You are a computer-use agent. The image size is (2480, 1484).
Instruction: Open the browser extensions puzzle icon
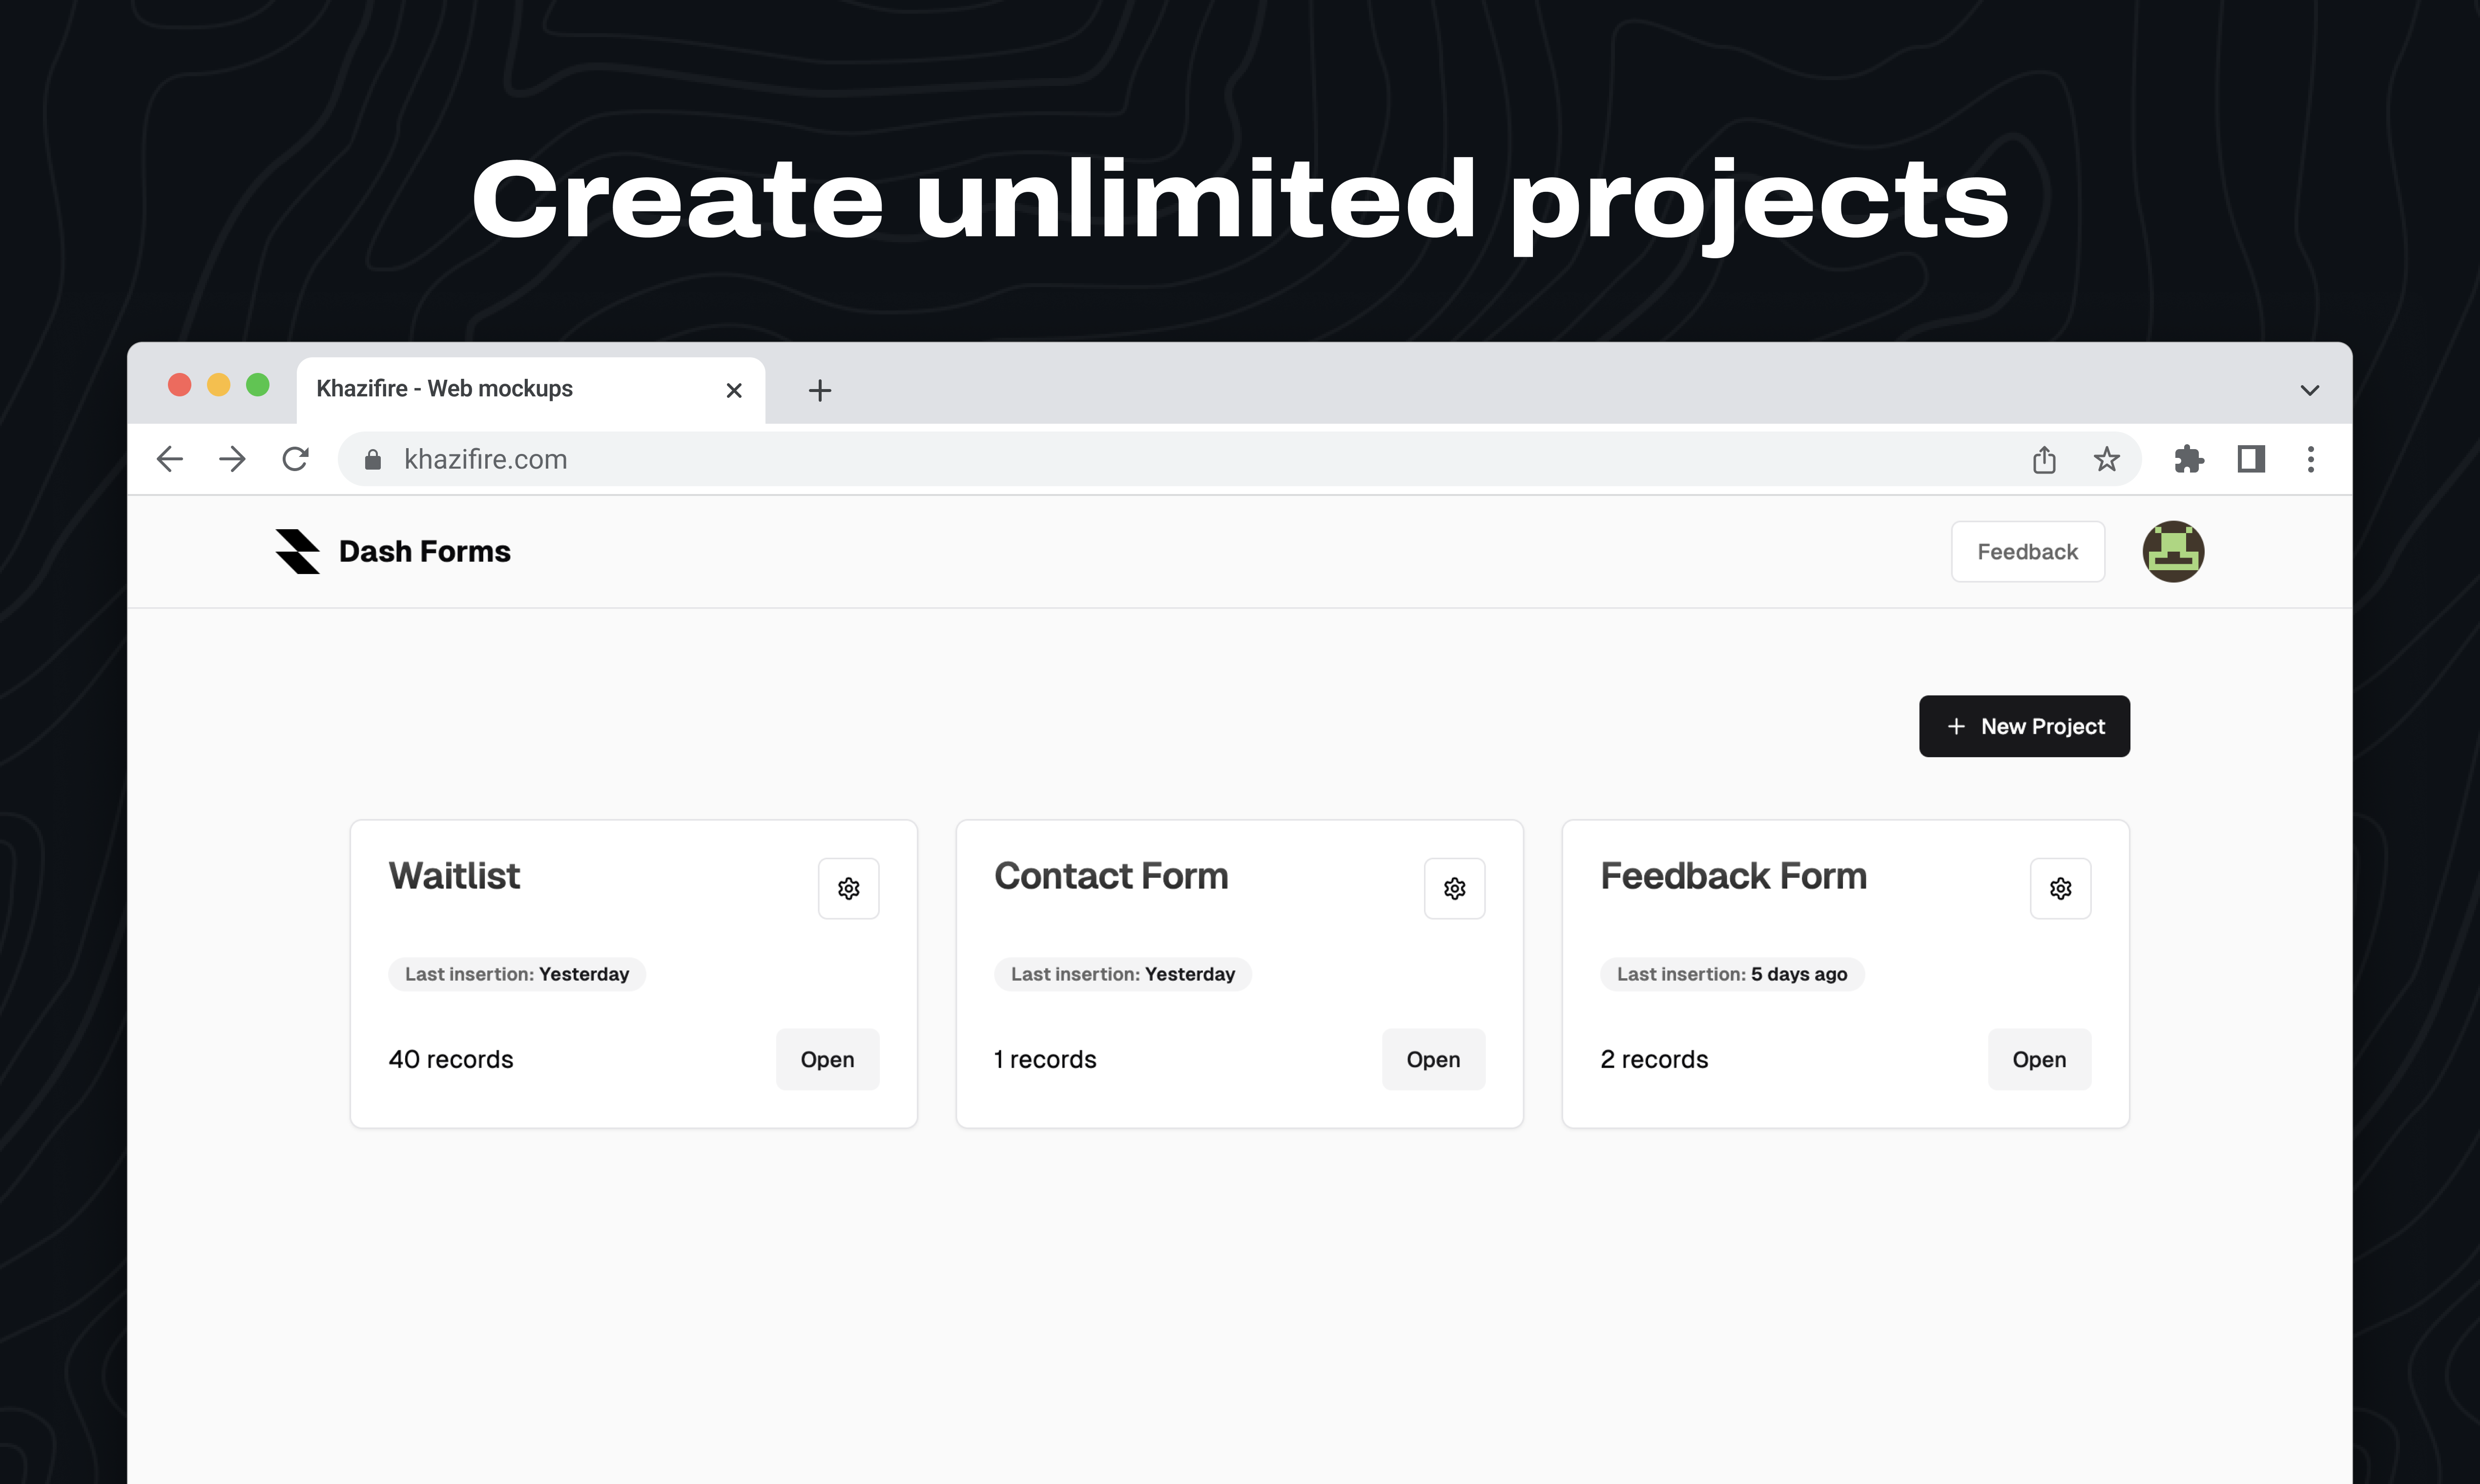pyautogui.click(x=2188, y=459)
